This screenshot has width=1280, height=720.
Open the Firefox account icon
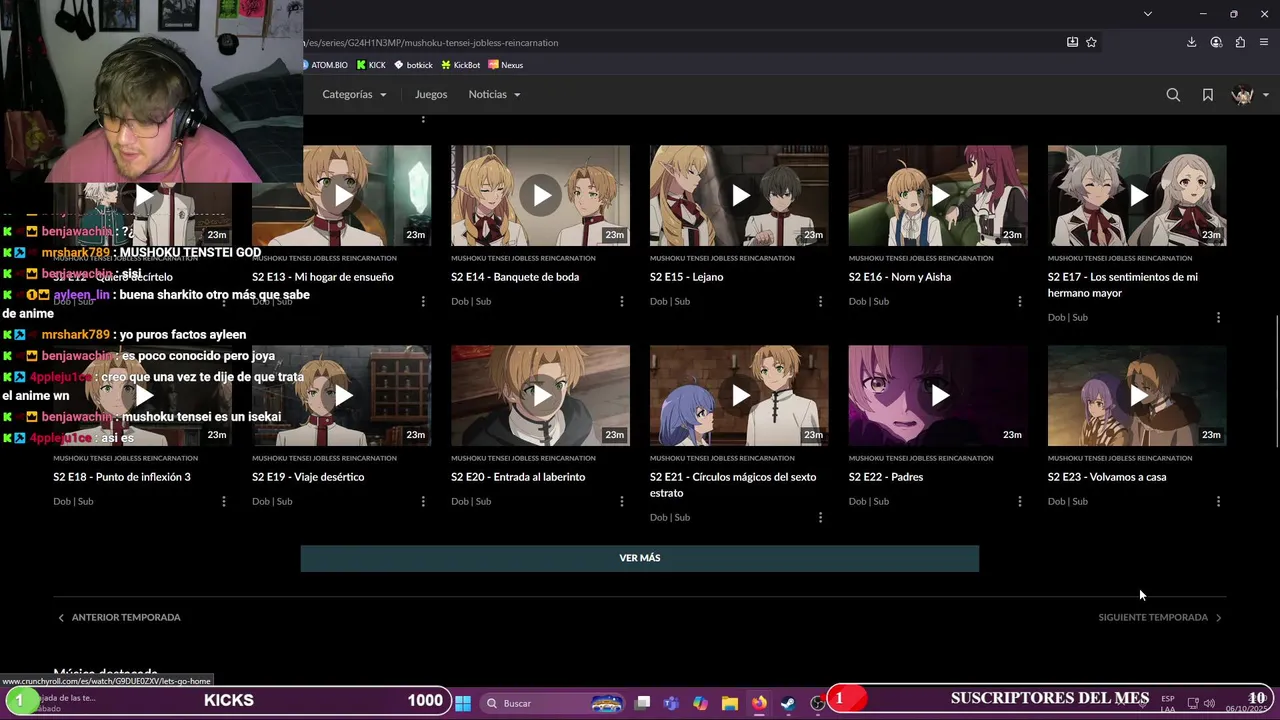tap(1216, 42)
